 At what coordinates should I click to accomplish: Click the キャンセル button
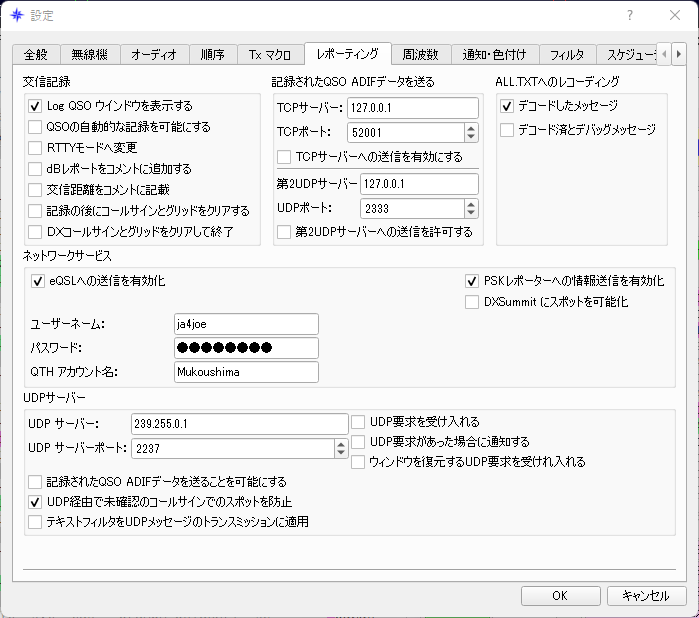[x=646, y=596]
